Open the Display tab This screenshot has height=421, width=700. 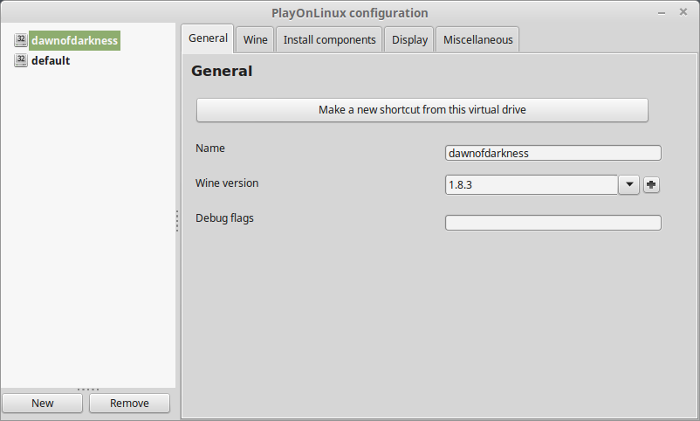[x=409, y=40]
